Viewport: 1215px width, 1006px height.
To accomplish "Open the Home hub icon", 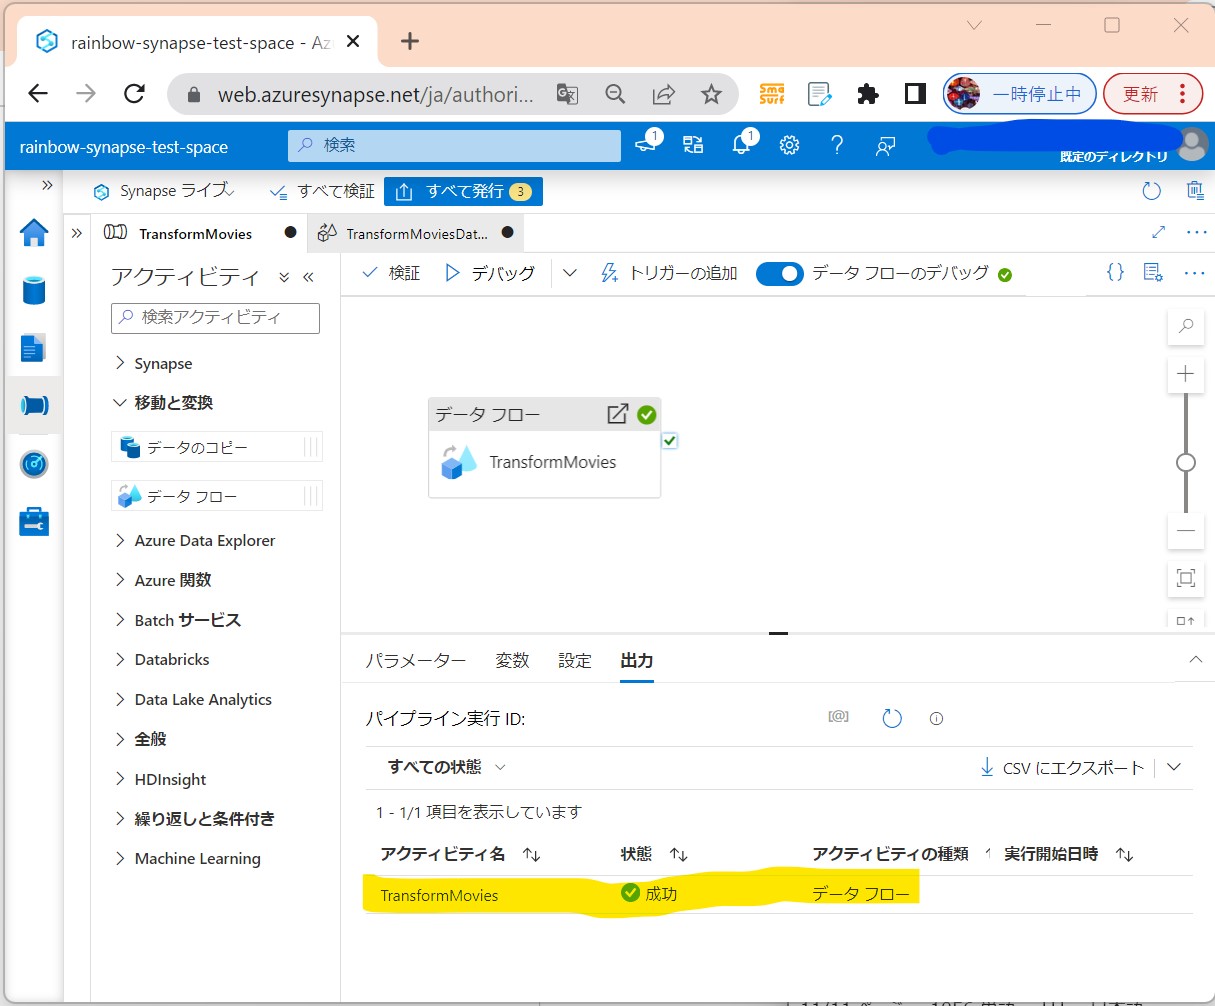I will [x=34, y=232].
